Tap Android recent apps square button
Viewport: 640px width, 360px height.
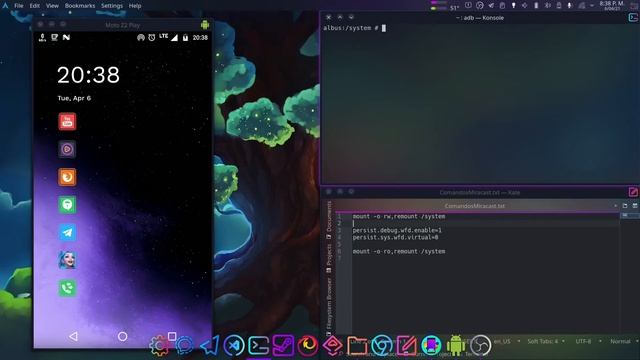point(172,336)
